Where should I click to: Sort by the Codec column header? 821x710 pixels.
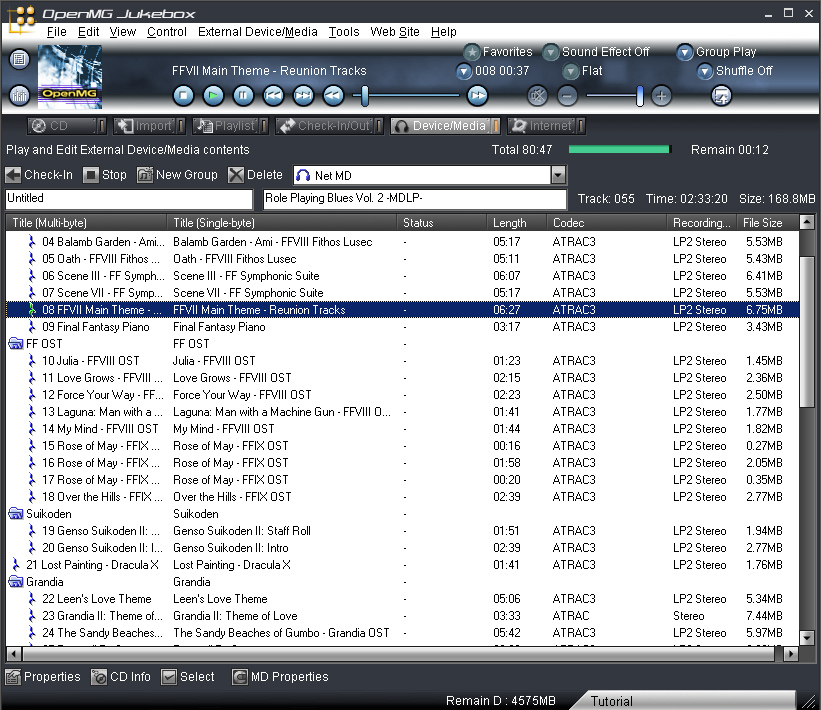tap(606, 223)
